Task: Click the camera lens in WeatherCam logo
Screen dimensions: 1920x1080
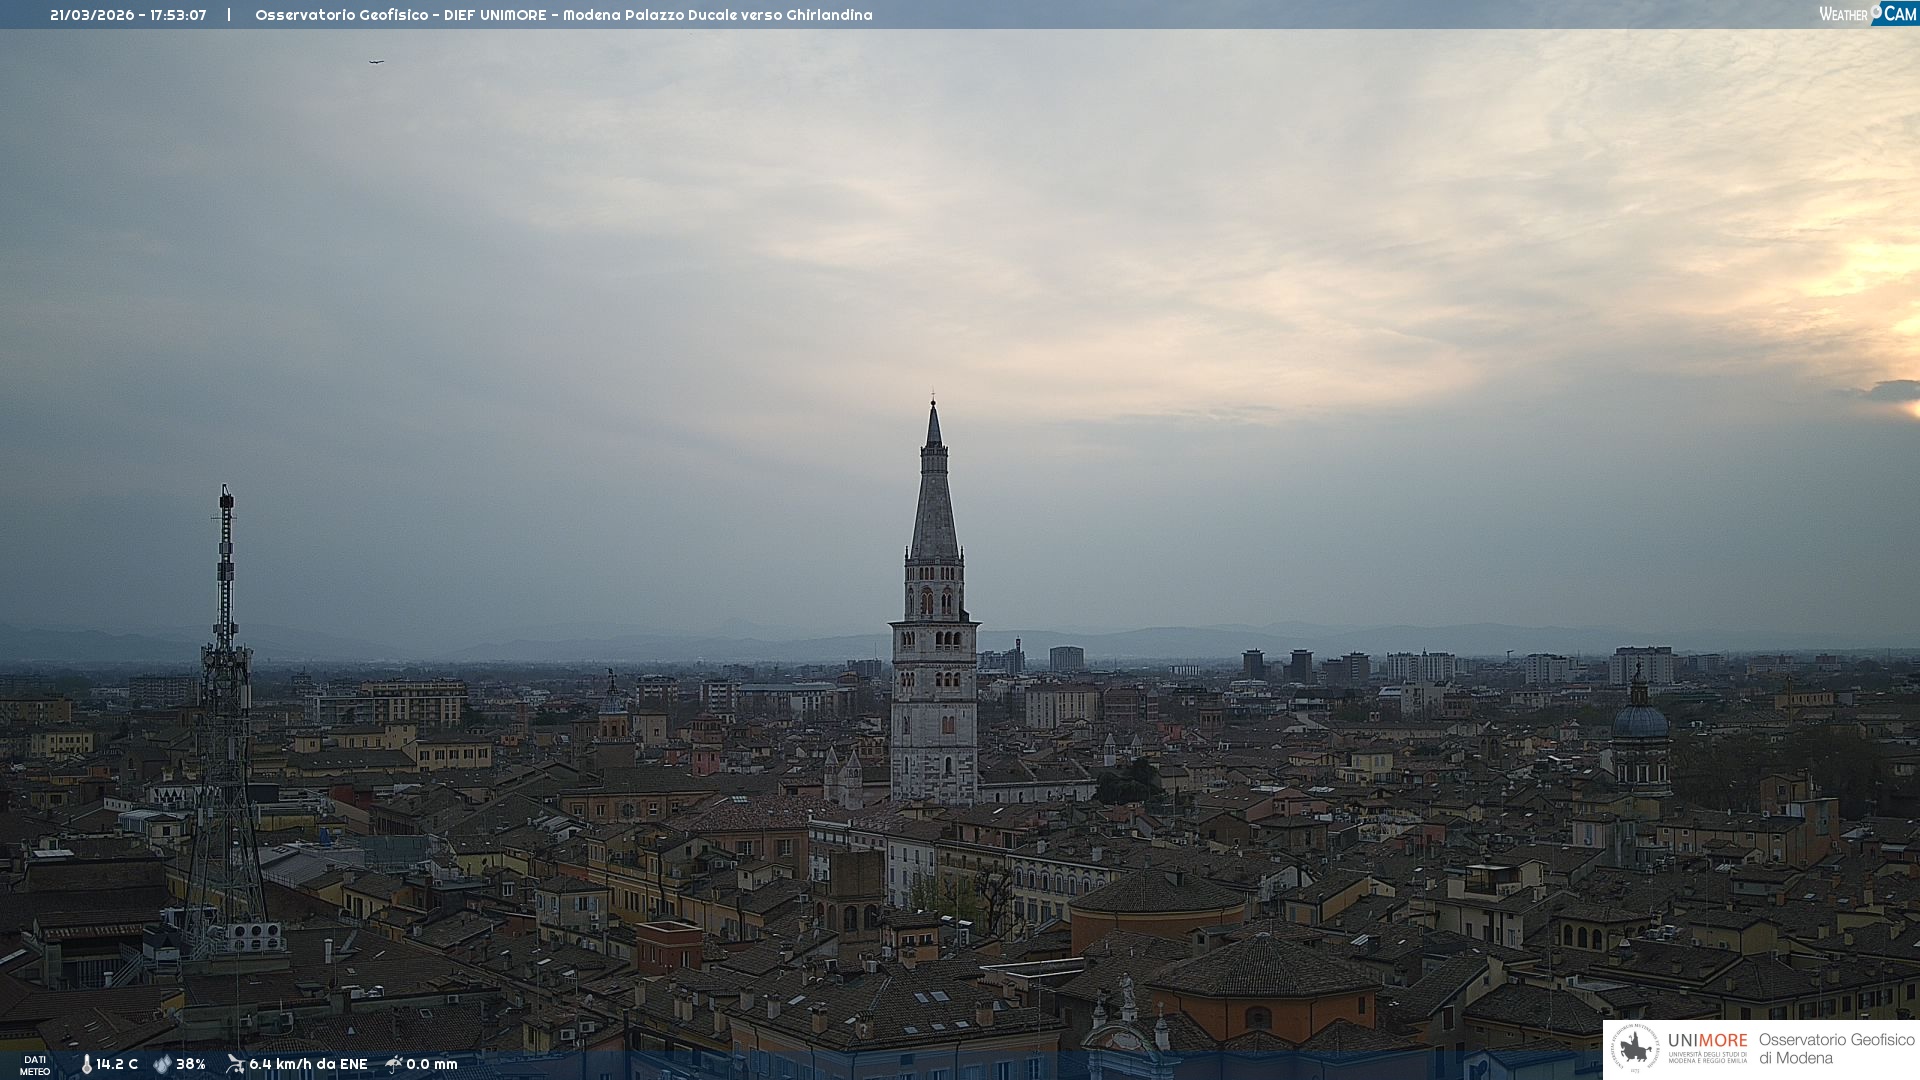Action: coord(1877,12)
